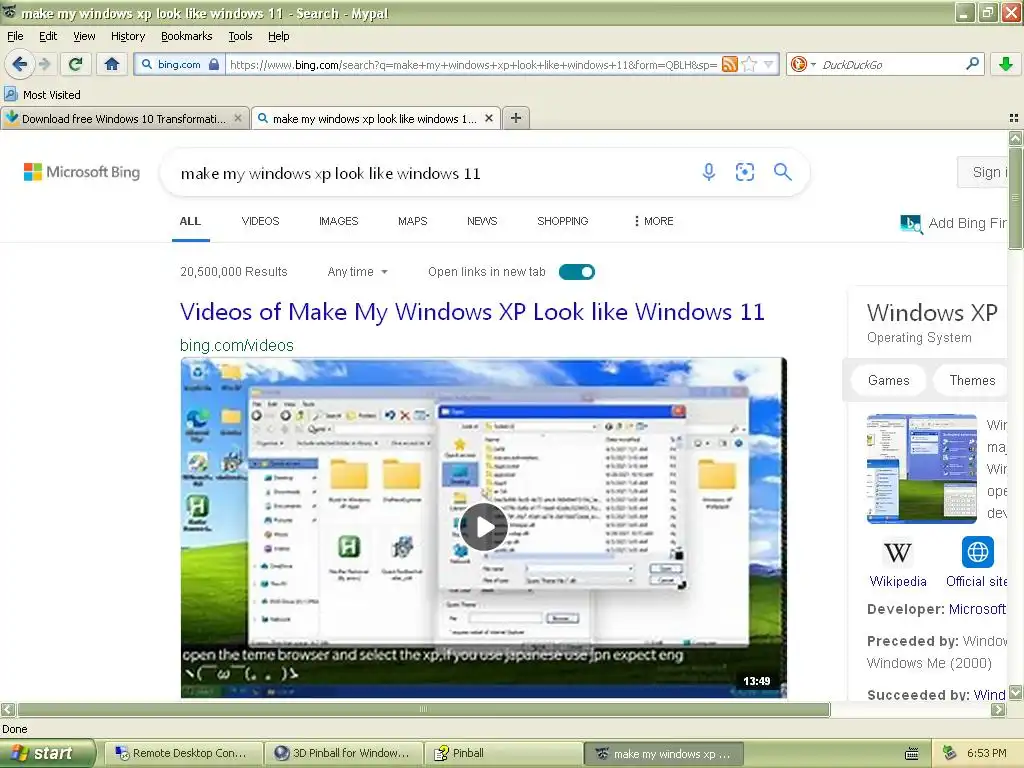The height and width of the screenshot is (768, 1024).
Task: Click the 6:53 PM taskbar clock
Action: point(986,753)
